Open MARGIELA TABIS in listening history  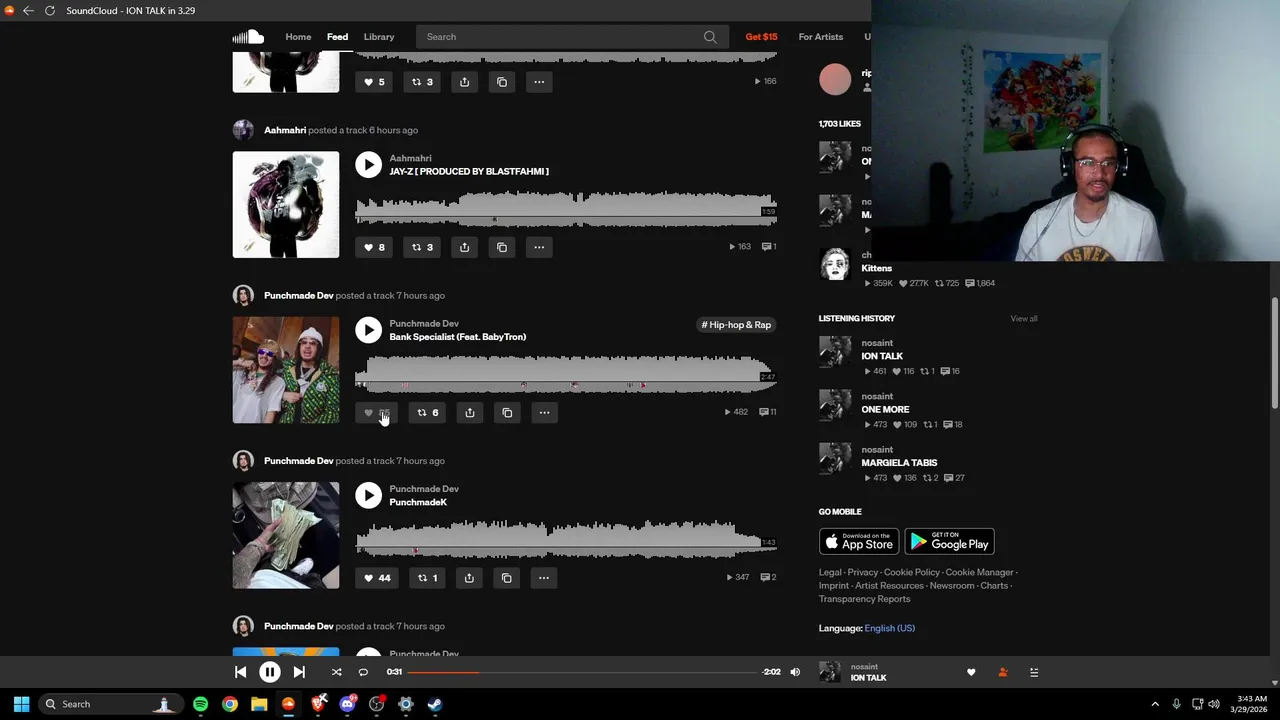[899, 463]
